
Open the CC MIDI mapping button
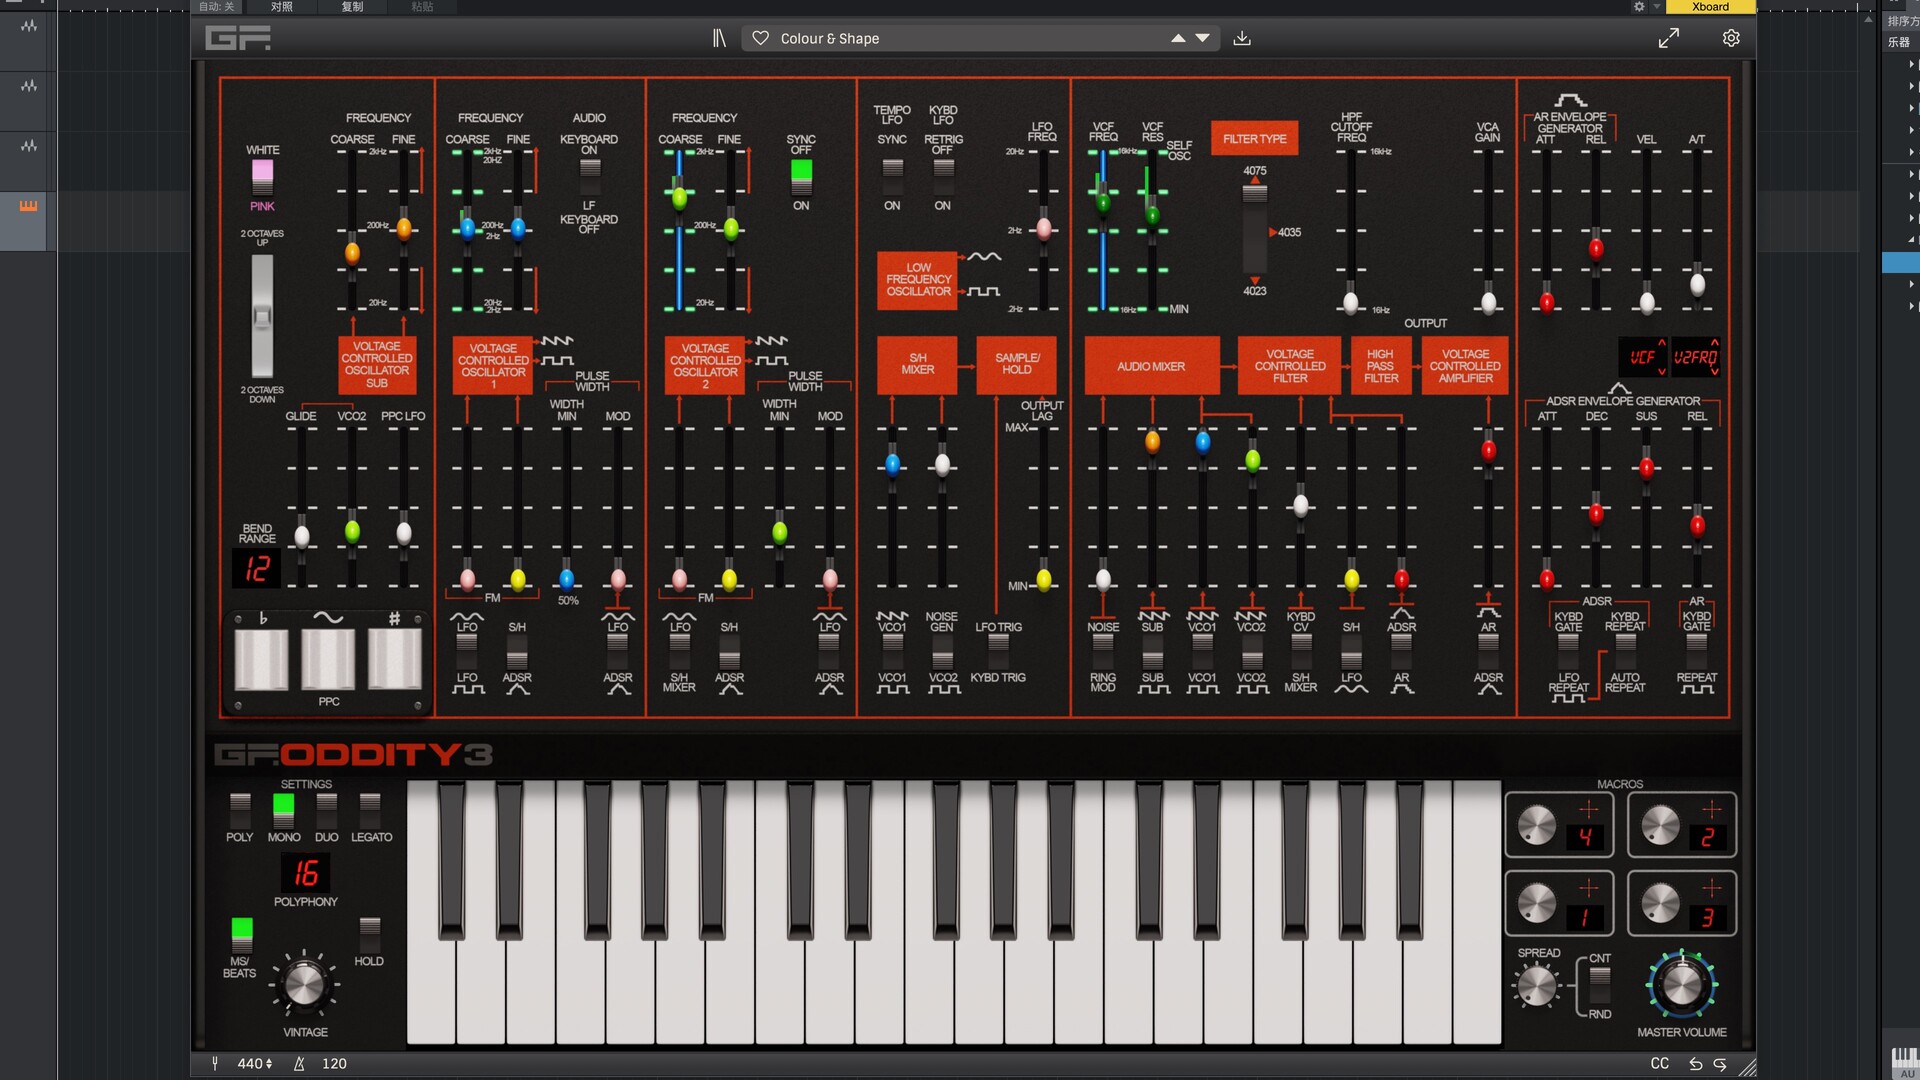tap(1660, 1064)
